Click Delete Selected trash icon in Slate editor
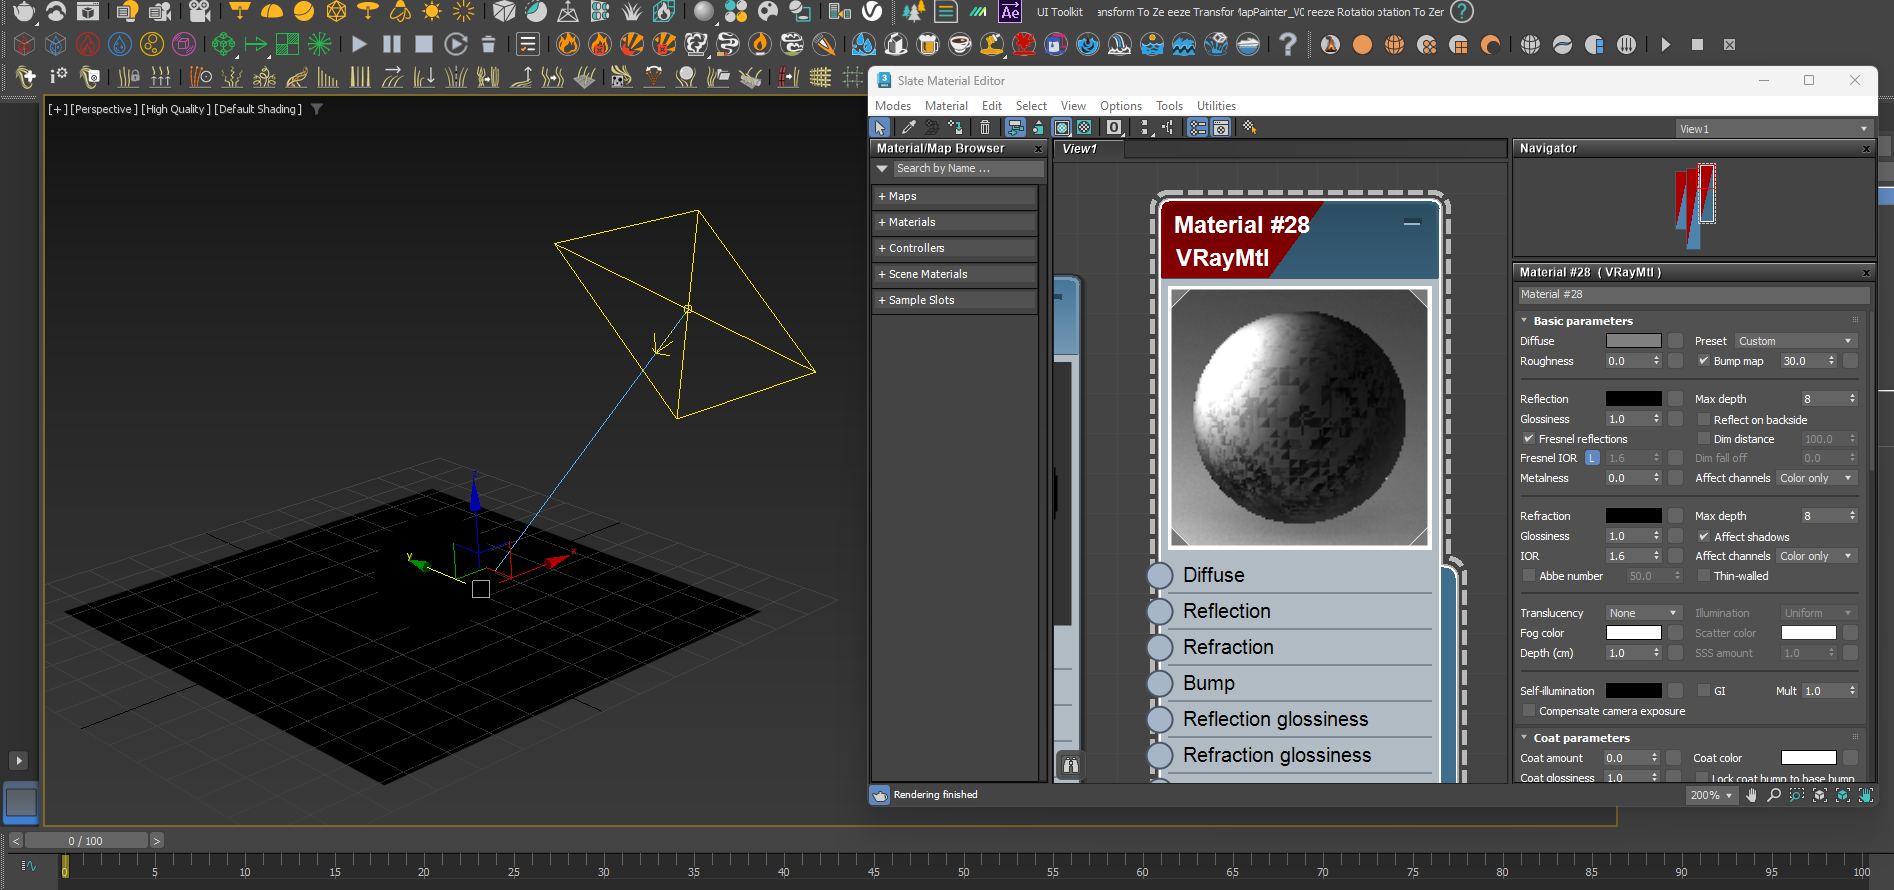Viewport: 1894px width, 890px height. click(985, 127)
